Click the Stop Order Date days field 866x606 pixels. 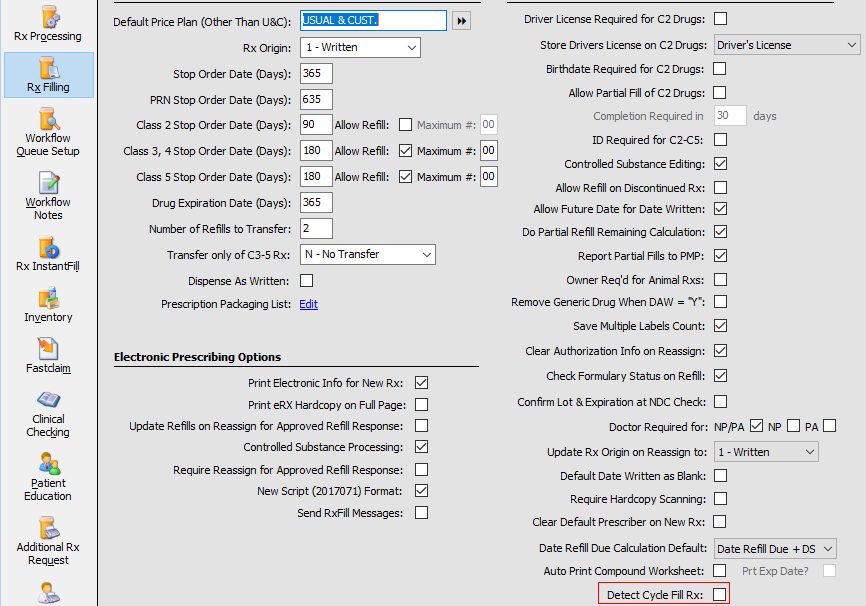pos(316,73)
